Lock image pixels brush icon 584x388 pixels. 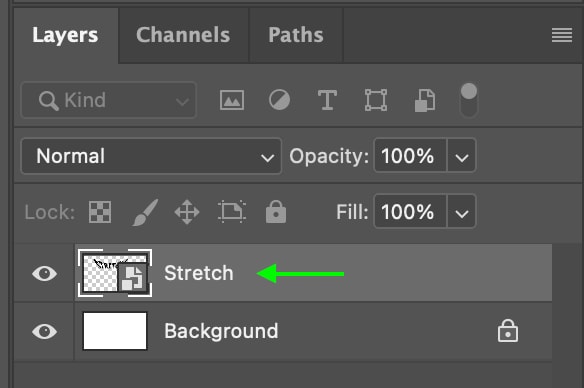click(x=145, y=212)
